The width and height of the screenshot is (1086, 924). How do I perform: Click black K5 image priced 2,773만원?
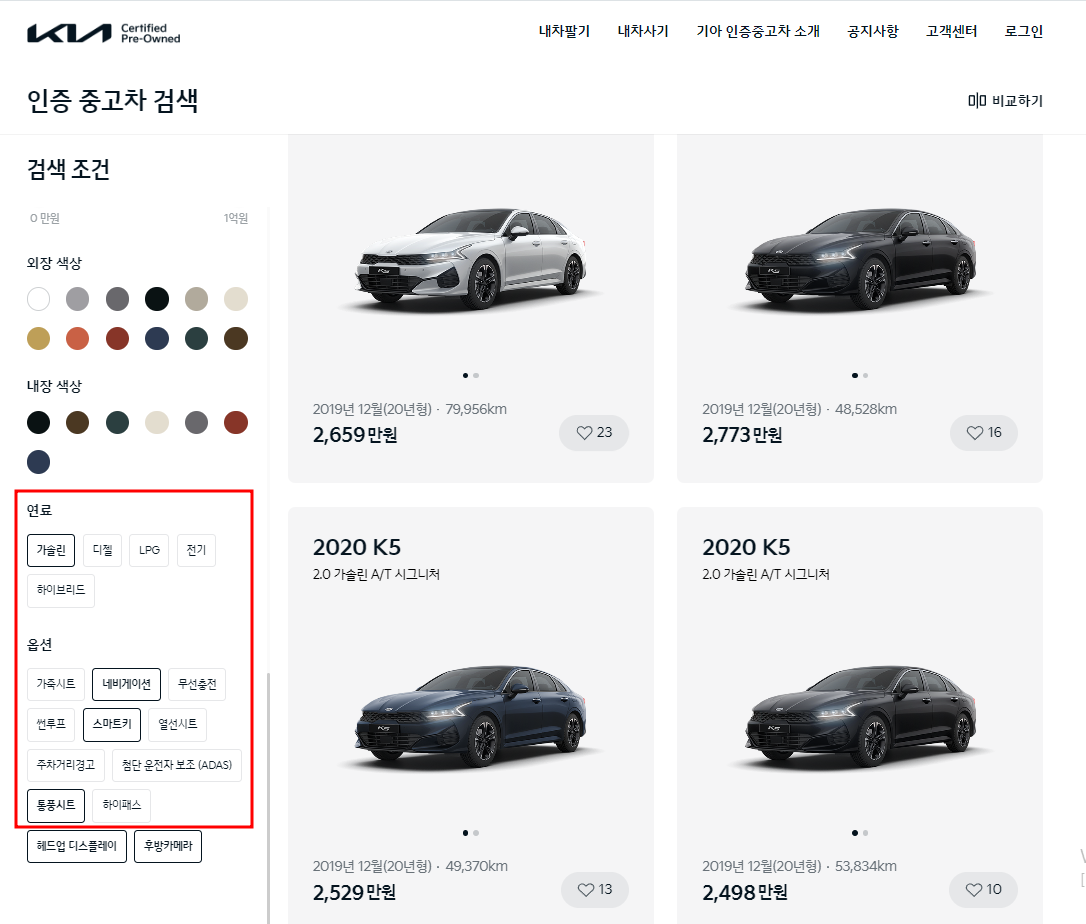tap(860, 258)
